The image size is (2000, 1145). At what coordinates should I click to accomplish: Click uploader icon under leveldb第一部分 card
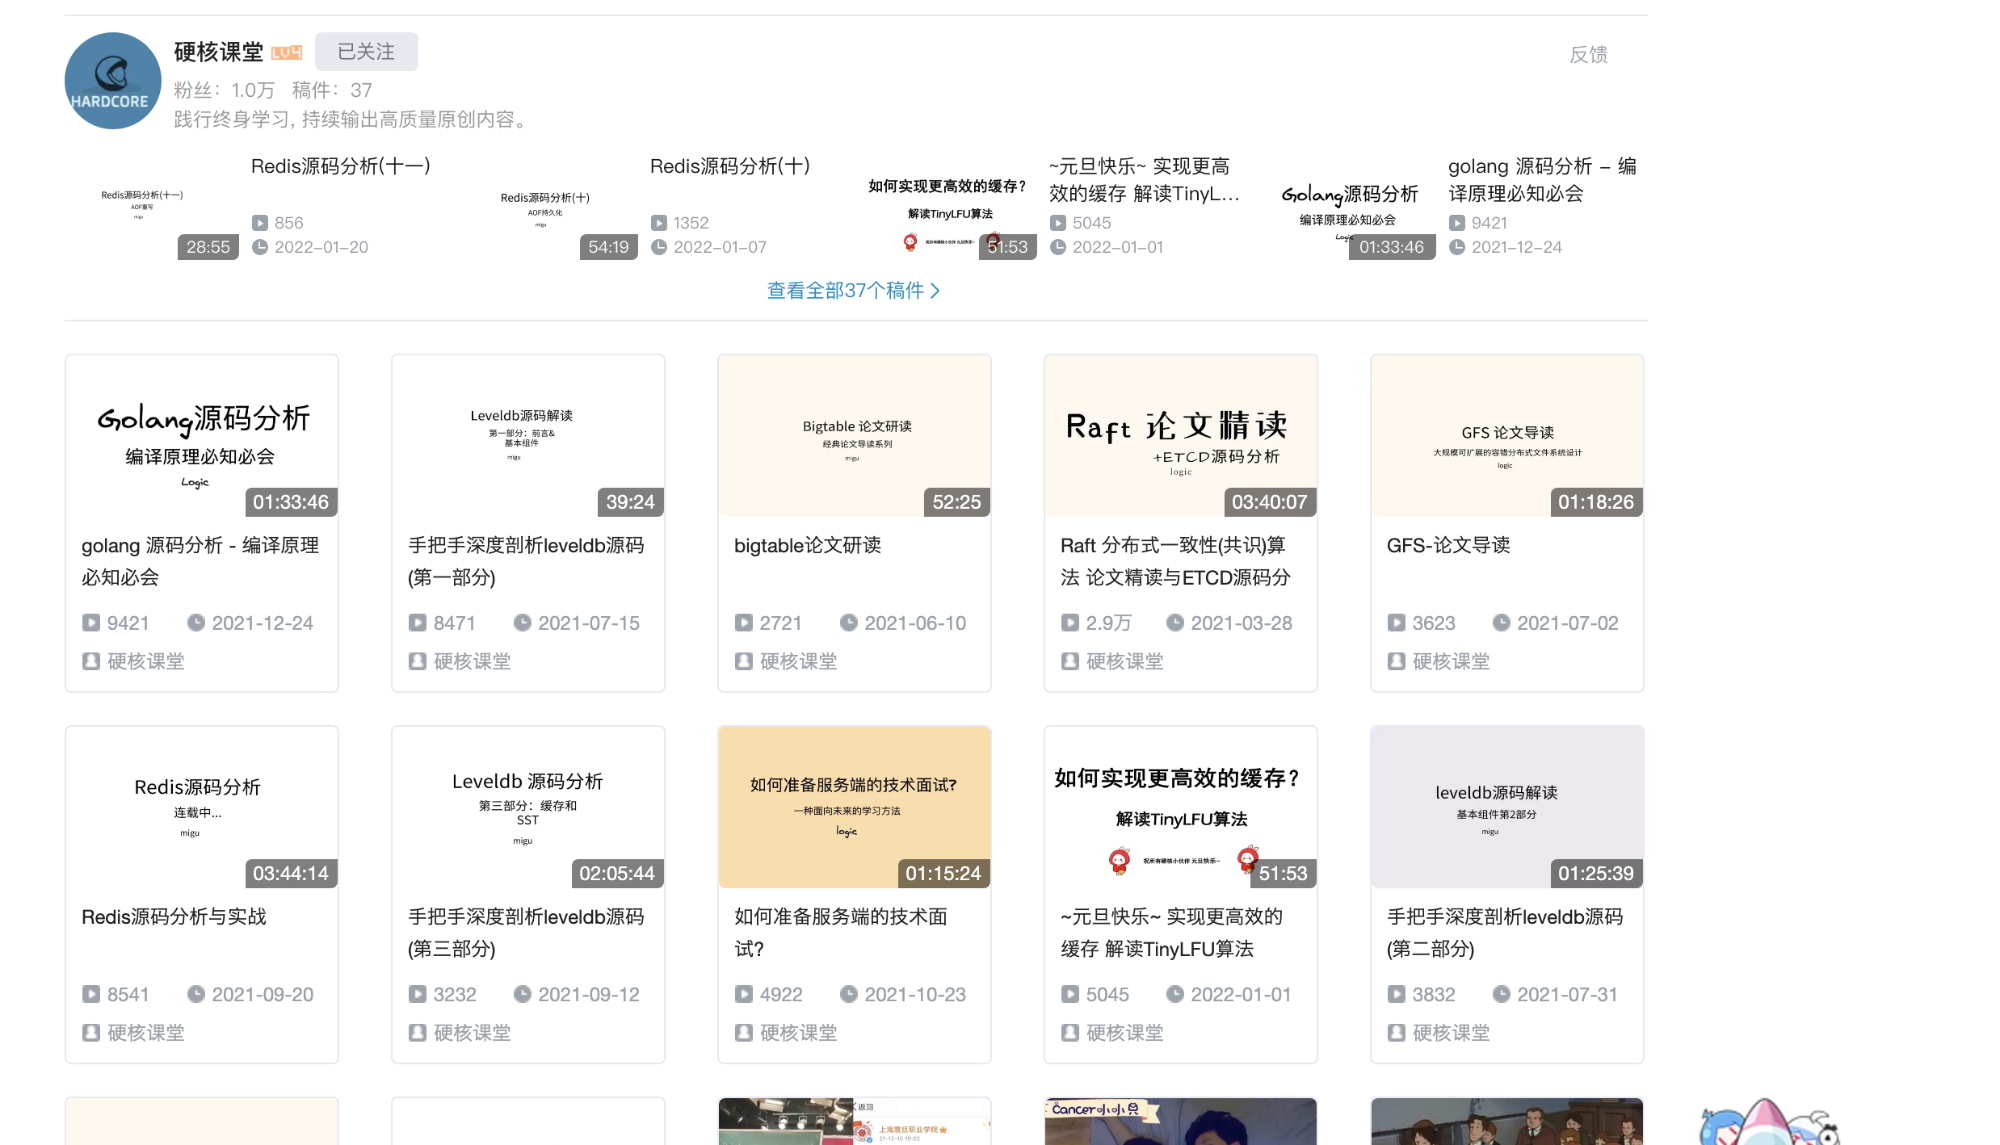tap(417, 661)
